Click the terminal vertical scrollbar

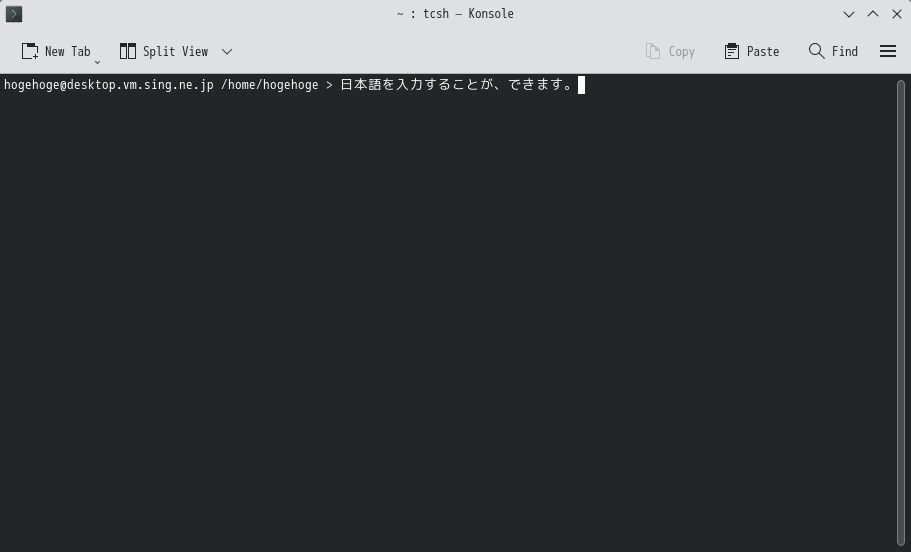[x=901, y=313]
